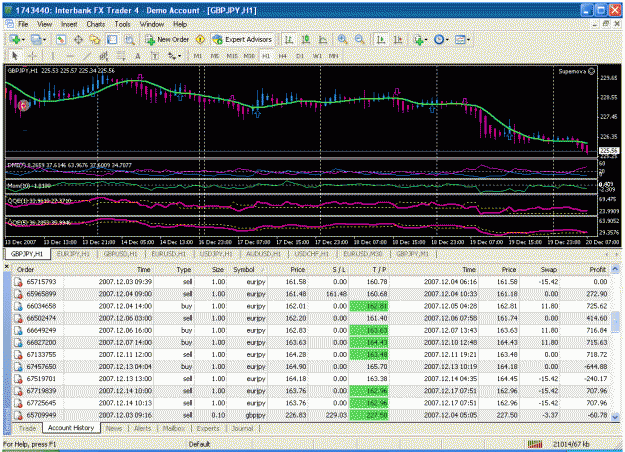
Task: Set timeframe to W1
Action: [x=317, y=56]
